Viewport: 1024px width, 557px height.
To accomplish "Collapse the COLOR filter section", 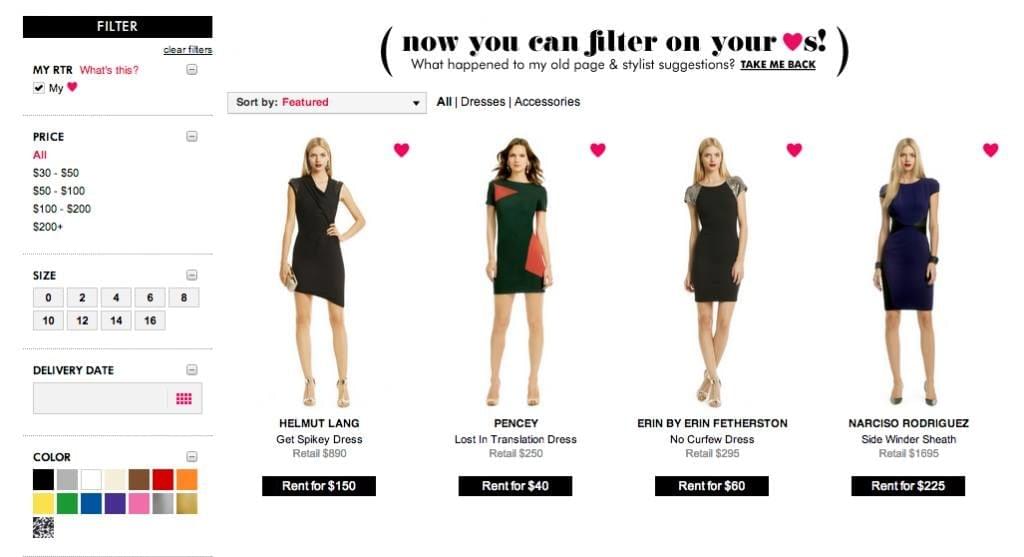I will coord(192,456).
